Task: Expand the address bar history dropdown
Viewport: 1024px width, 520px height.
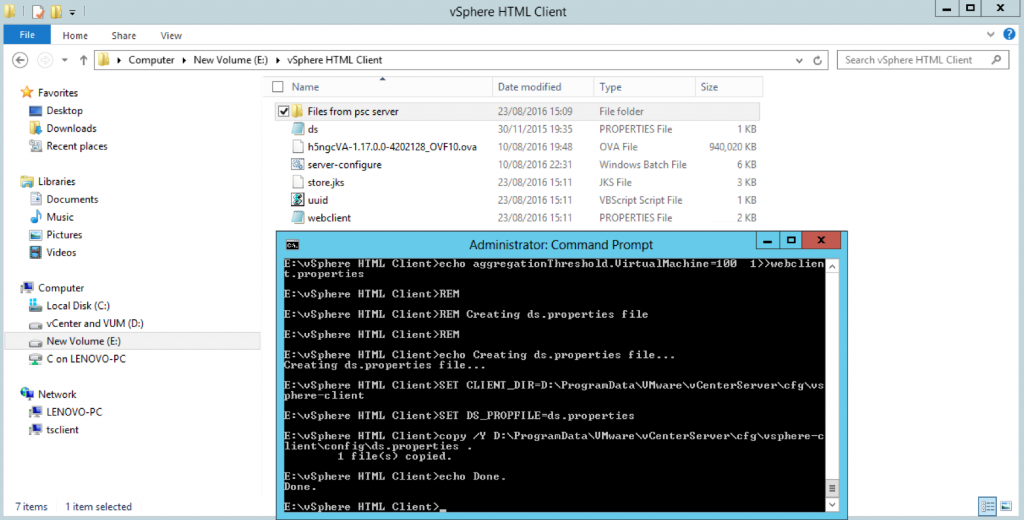Action: pos(799,60)
